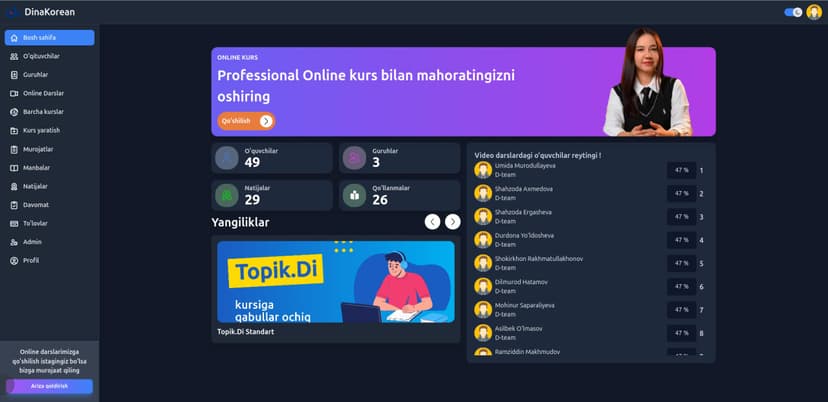
Task: Click the Profil sidebar icon
Action: tap(14, 260)
